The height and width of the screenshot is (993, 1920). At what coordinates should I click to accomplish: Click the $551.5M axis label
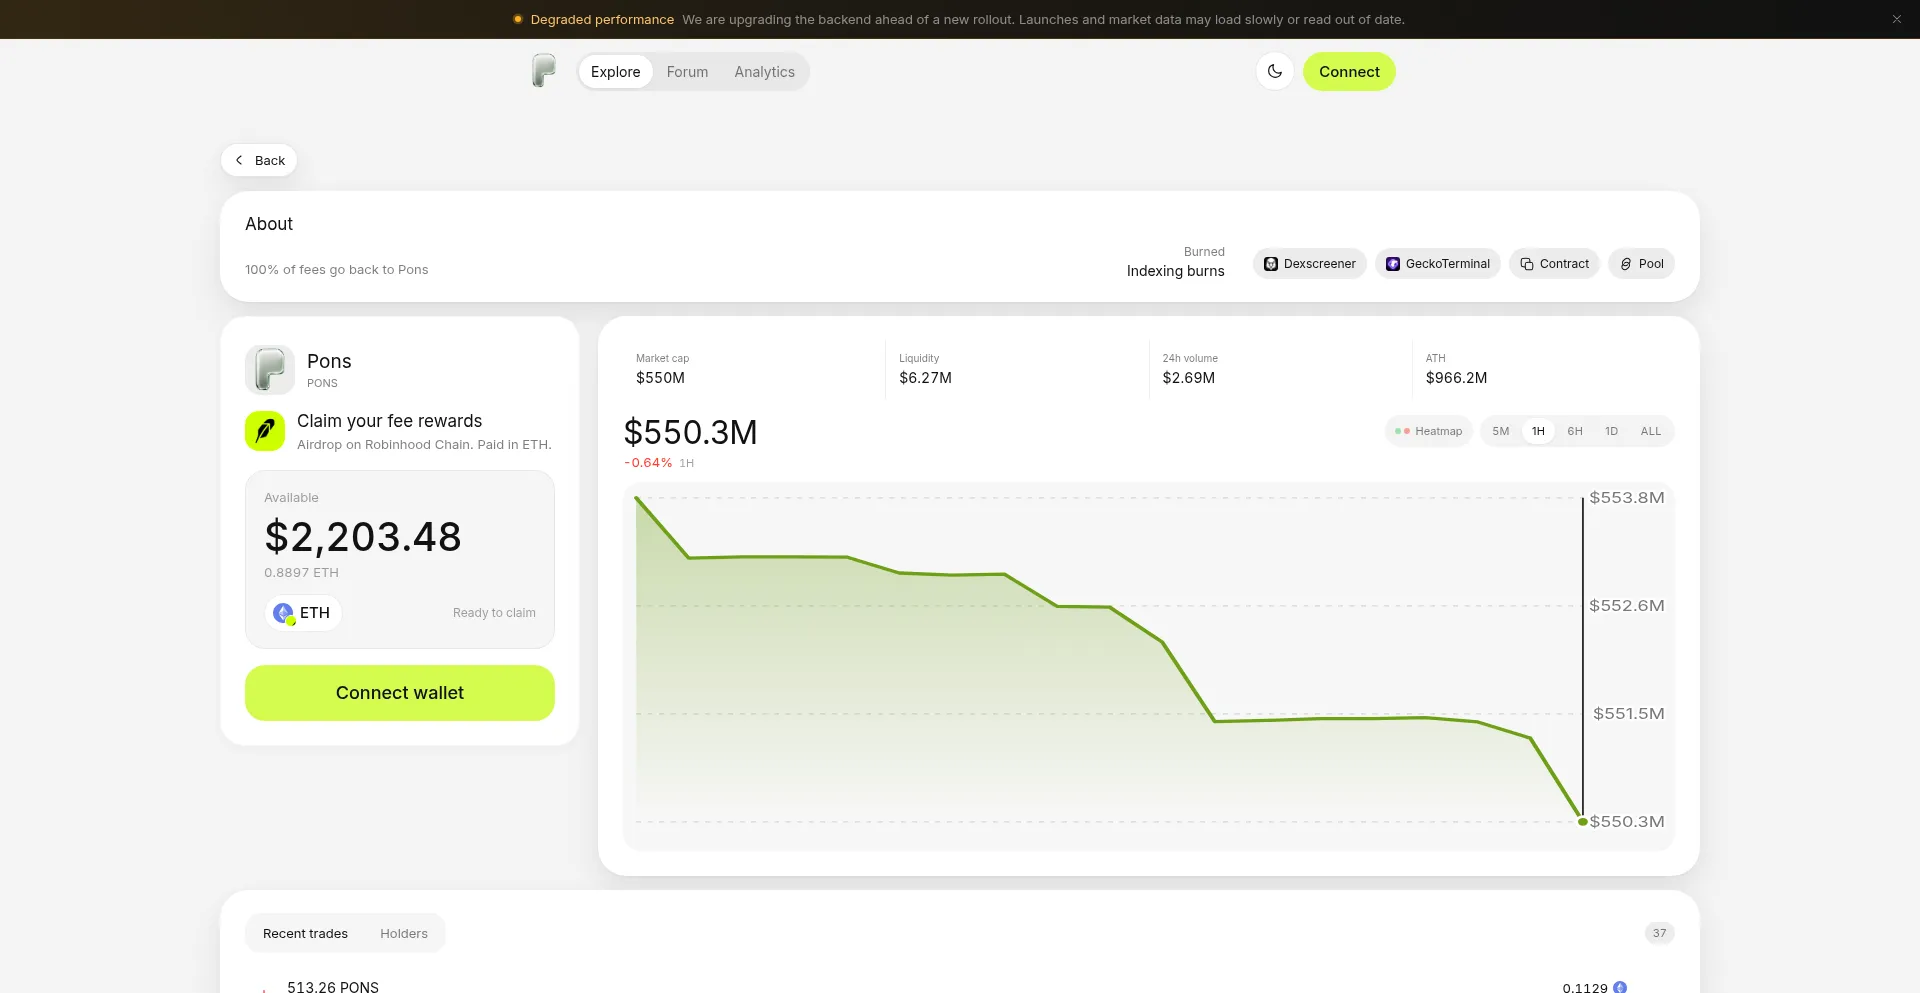pos(1629,714)
